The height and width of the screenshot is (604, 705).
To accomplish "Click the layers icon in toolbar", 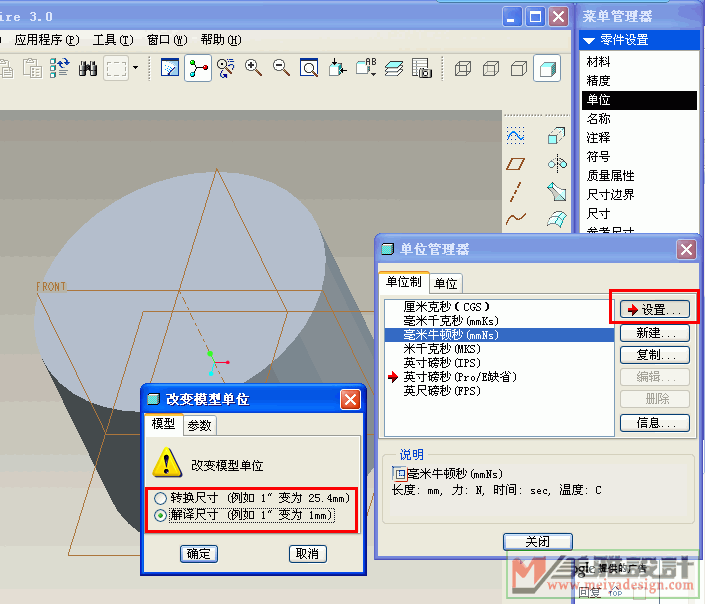I will tap(394, 68).
